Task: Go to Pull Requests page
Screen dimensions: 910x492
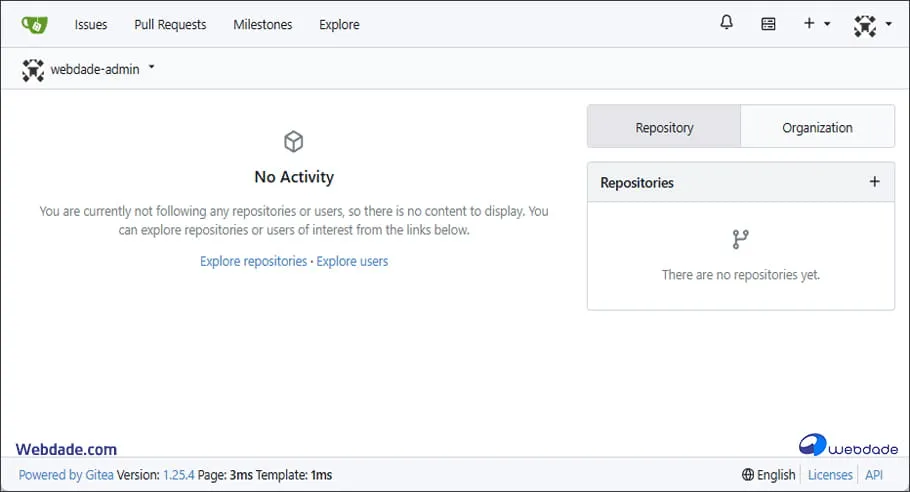Action: coord(170,24)
